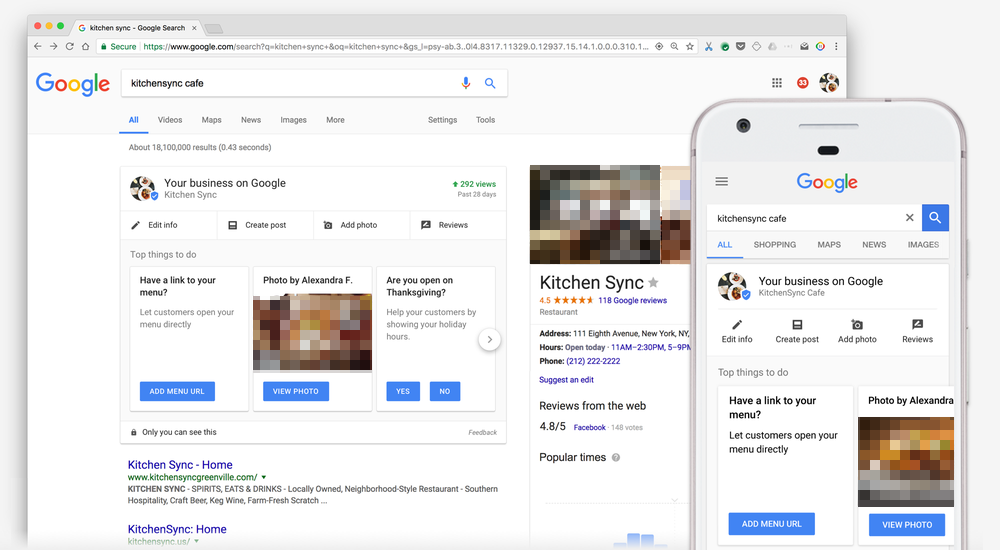The image size is (1000, 550).
Task: Click Create post in the business panel
Action: point(257,225)
